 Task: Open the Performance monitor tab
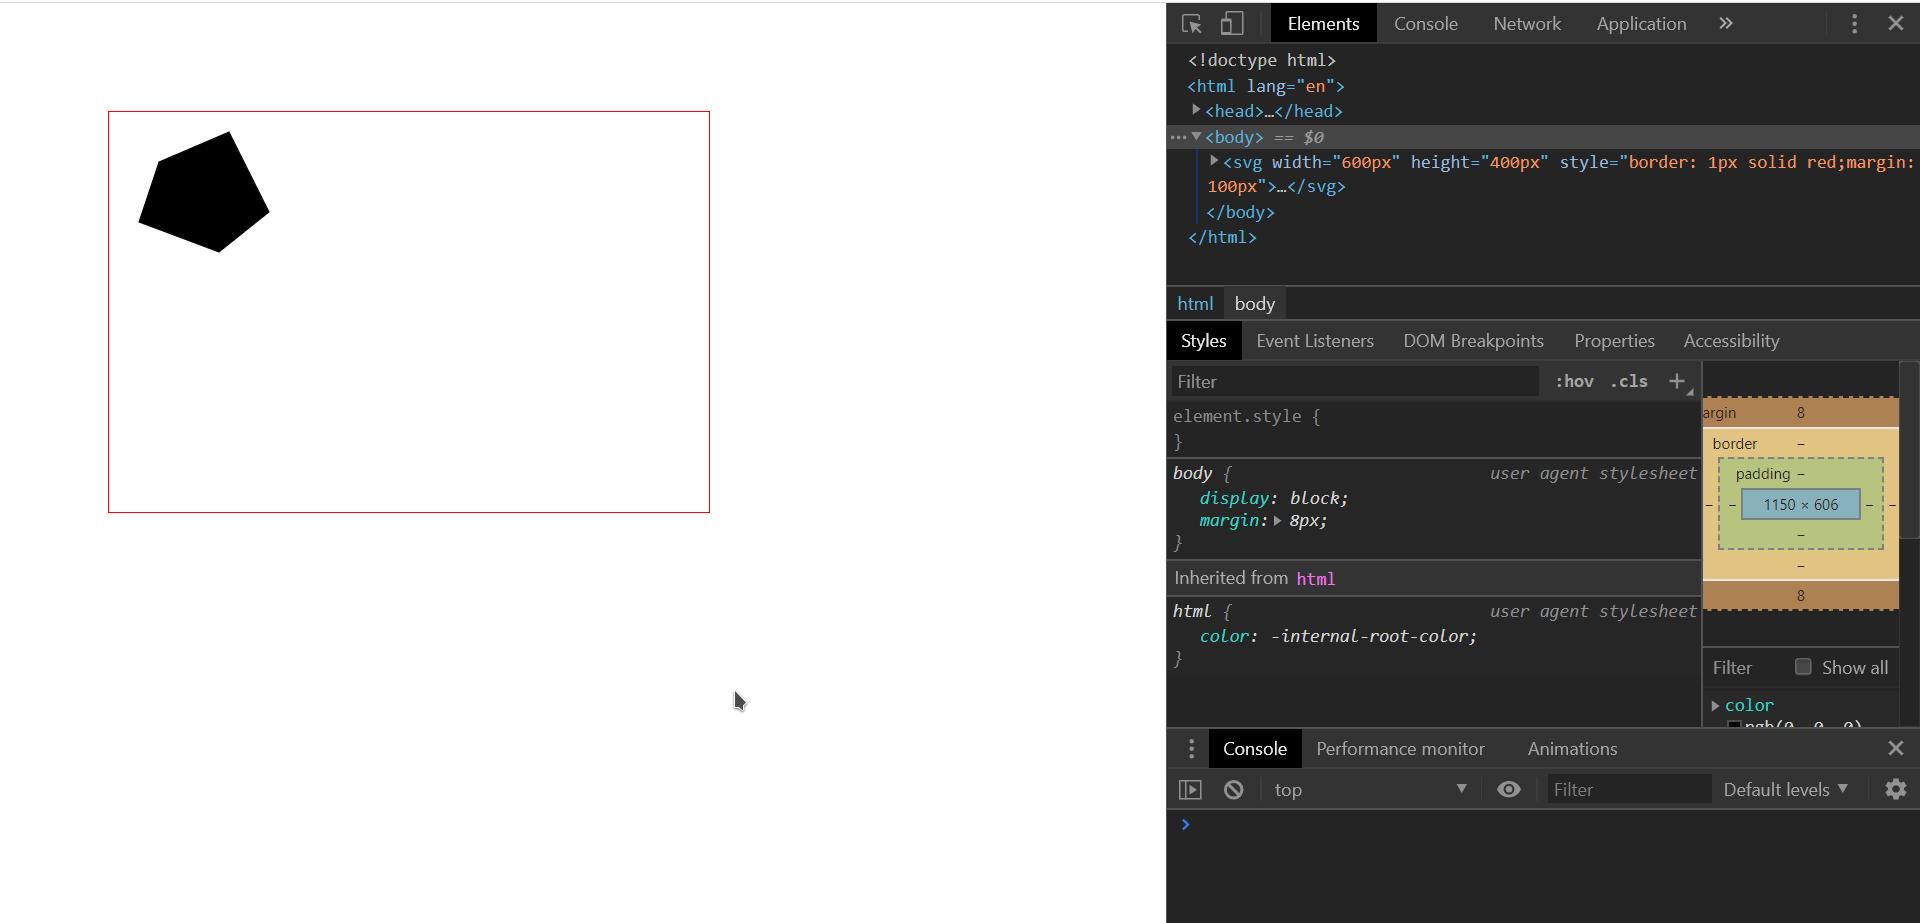1399,748
